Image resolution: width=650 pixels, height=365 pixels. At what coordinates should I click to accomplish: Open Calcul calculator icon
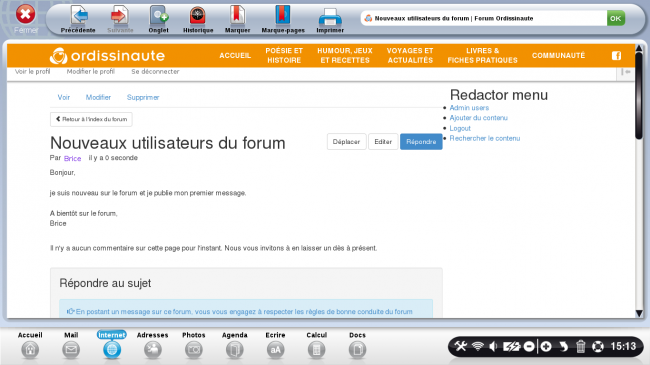coord(316,350)
